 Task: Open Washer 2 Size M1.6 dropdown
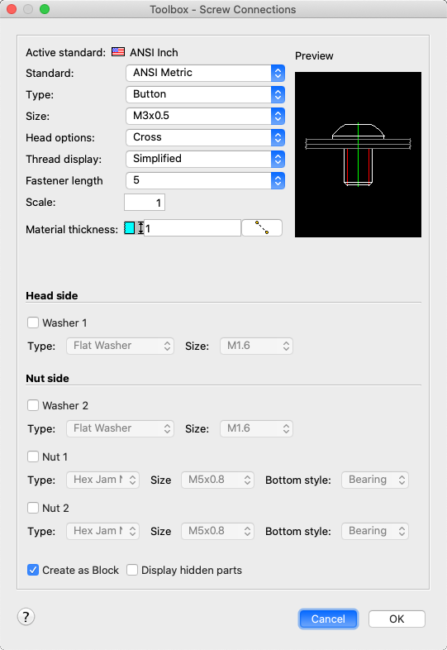(x=256, y=428)
